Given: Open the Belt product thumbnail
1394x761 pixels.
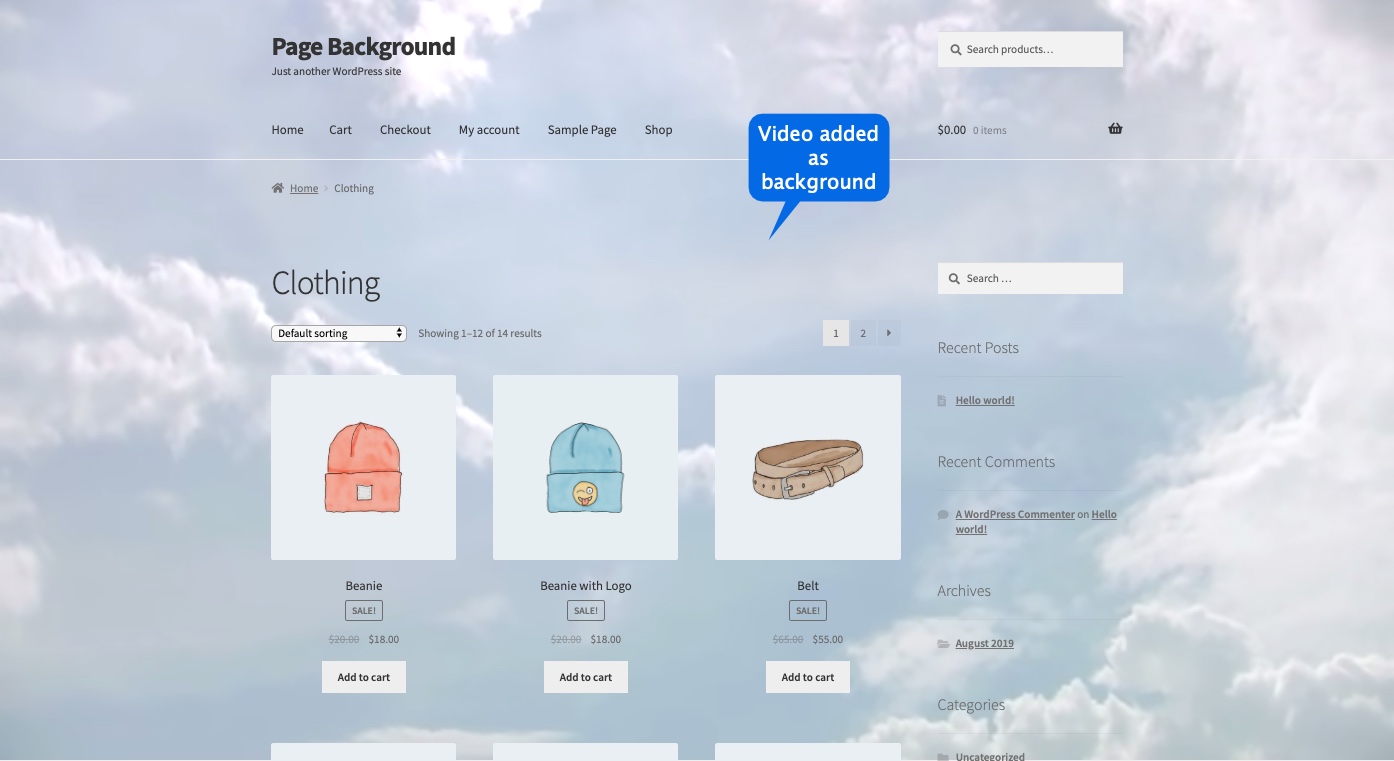Looking at the screenshot, I should click(807, 466).
